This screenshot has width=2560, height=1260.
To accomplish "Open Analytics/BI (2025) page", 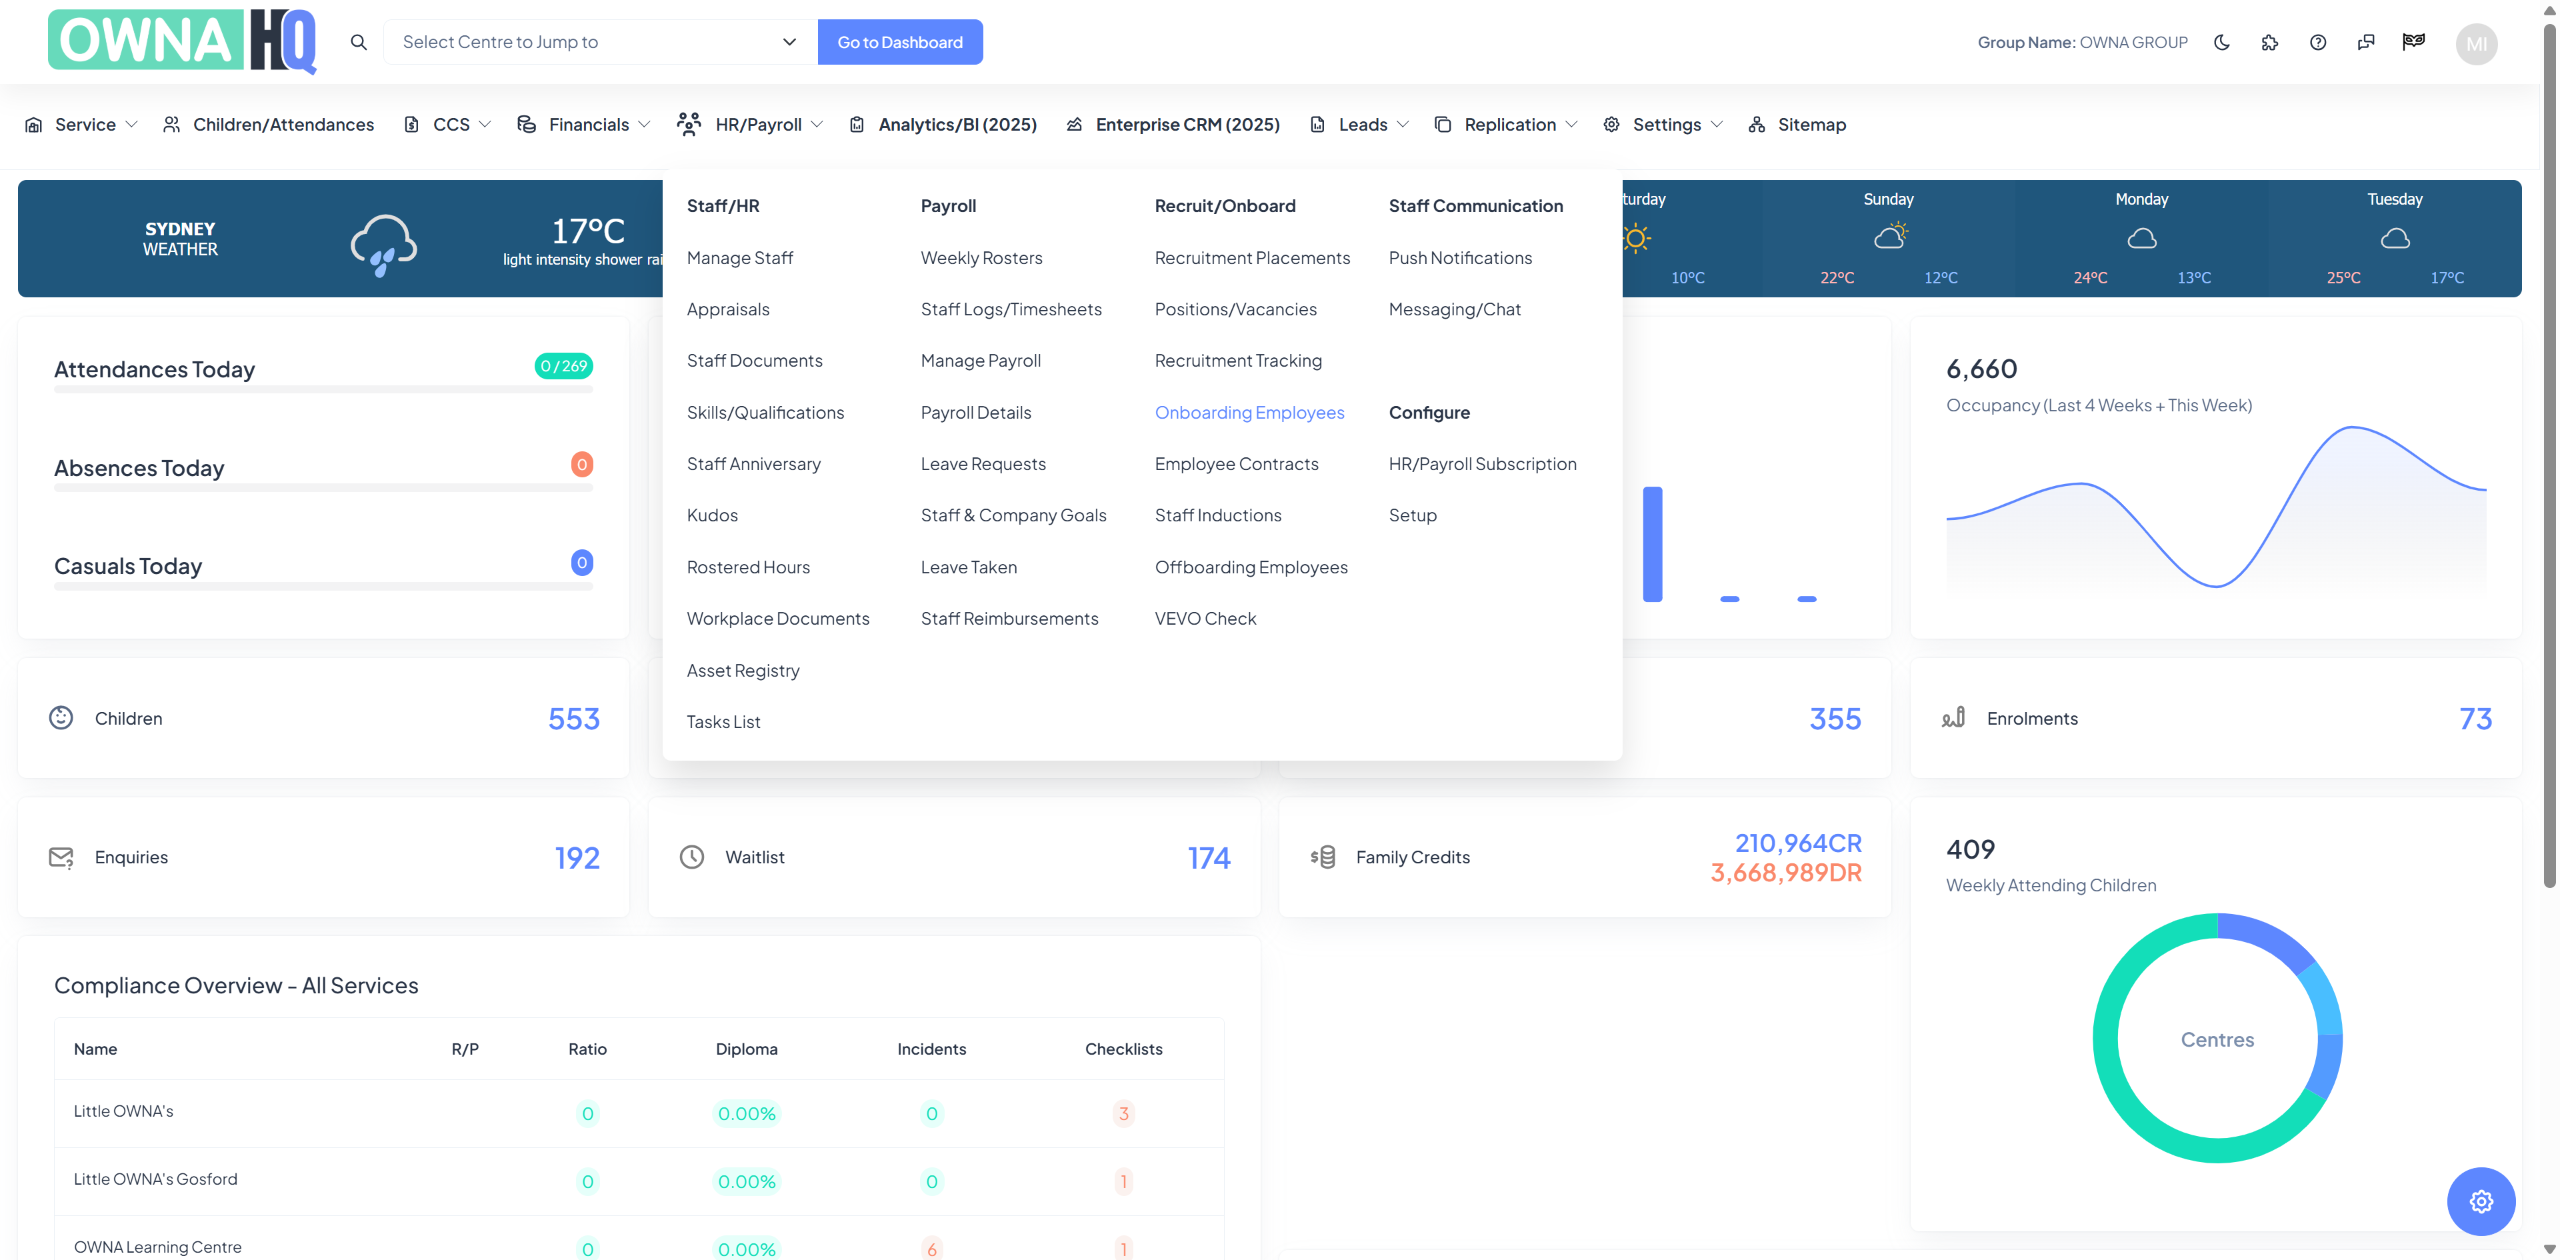I will (x=957, y=125).
